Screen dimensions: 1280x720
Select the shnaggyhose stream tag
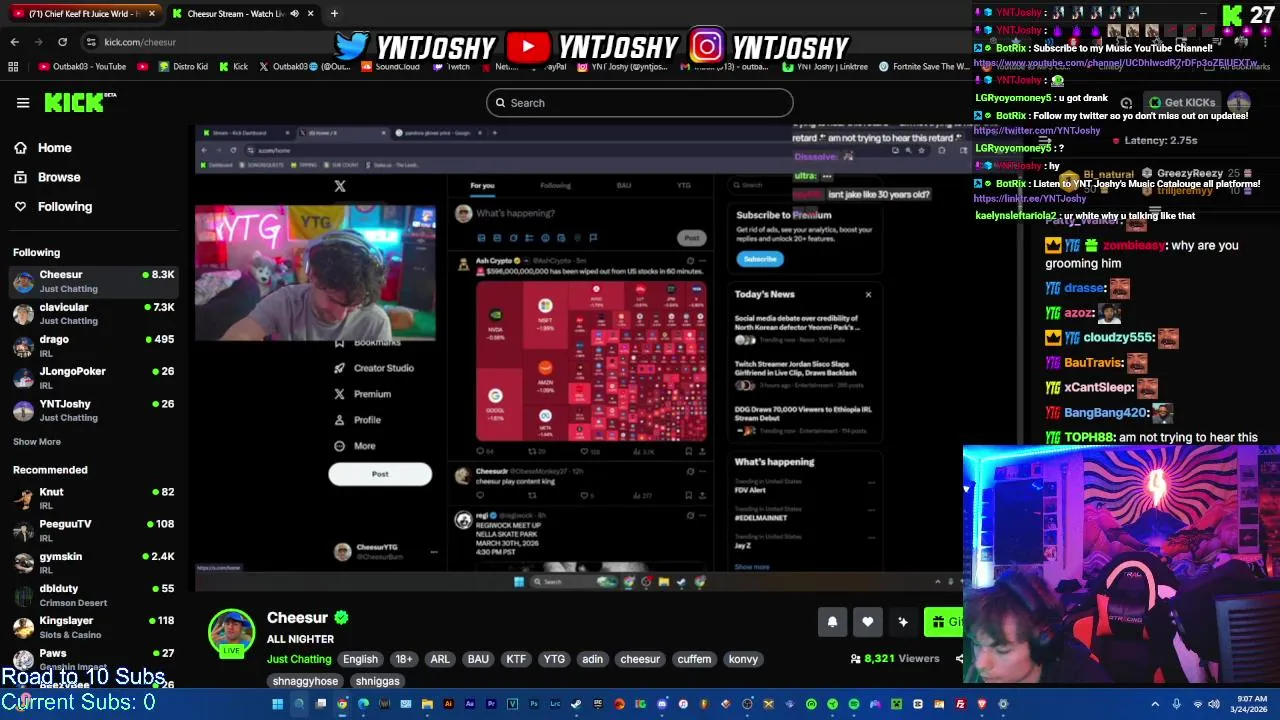[x=305, y=681]
